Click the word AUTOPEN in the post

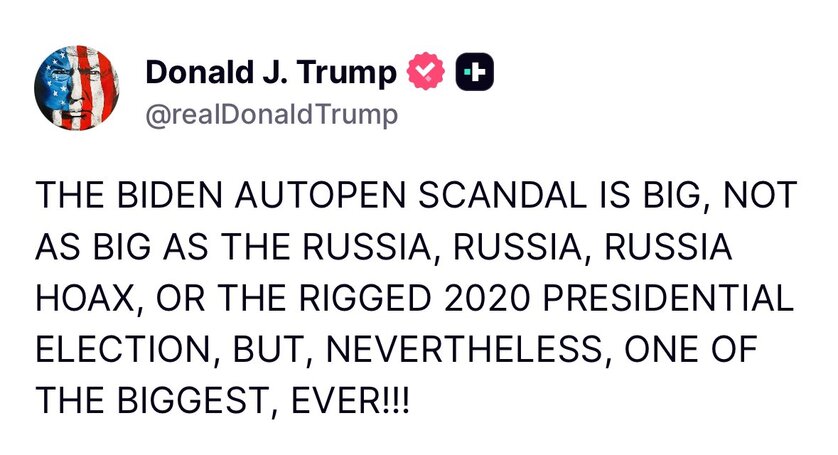pos(320,195)
